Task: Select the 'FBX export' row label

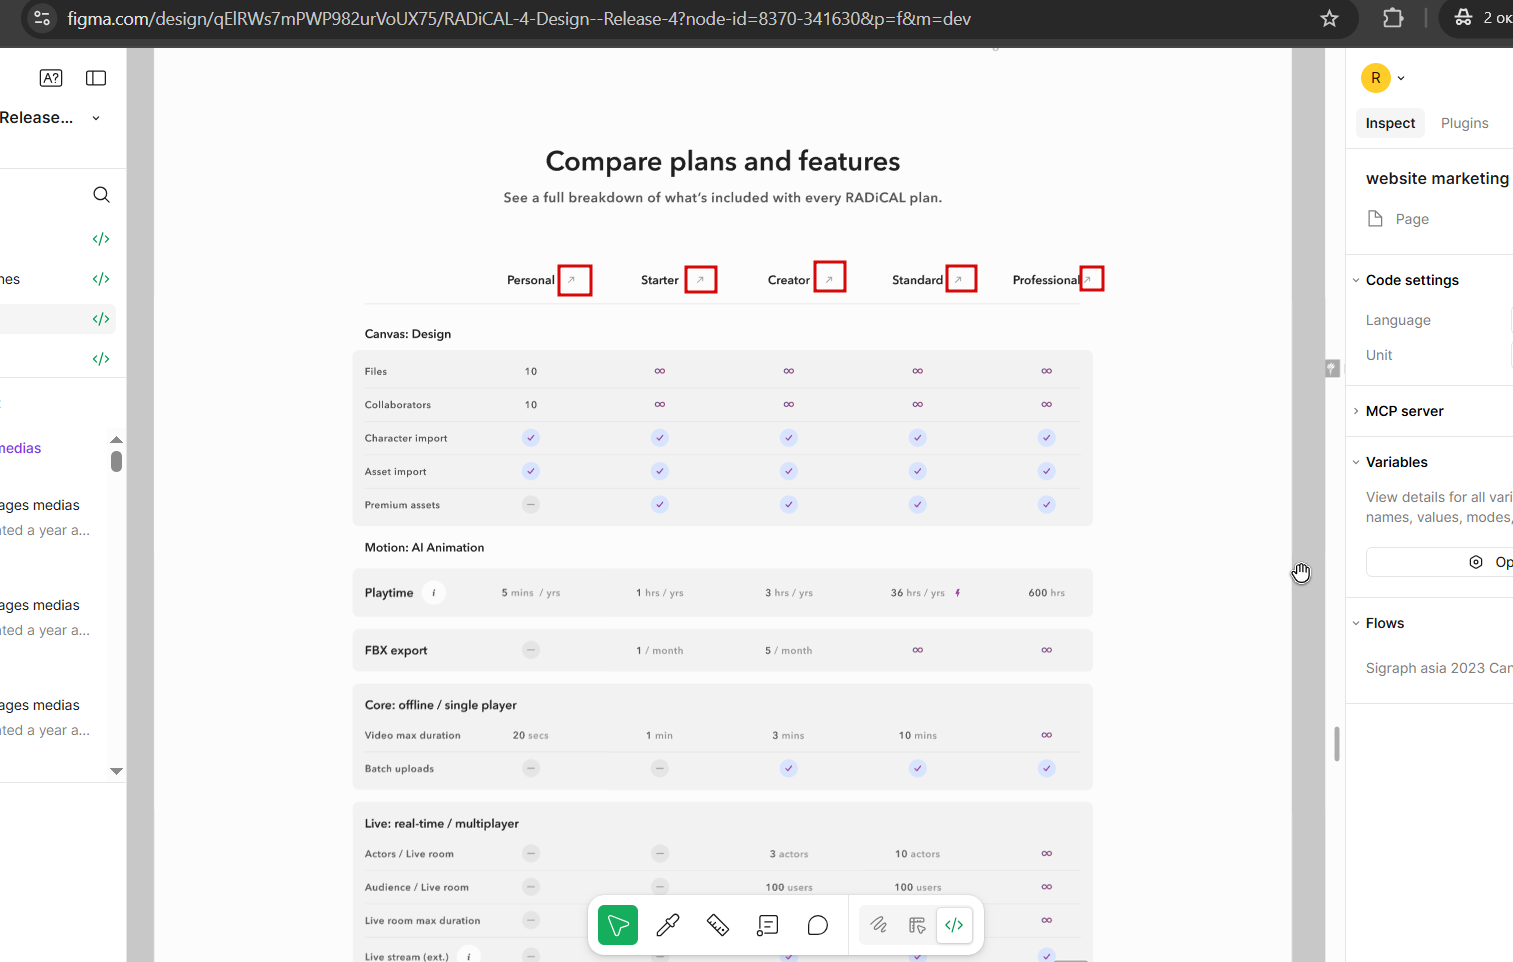Action: point(396,650)
